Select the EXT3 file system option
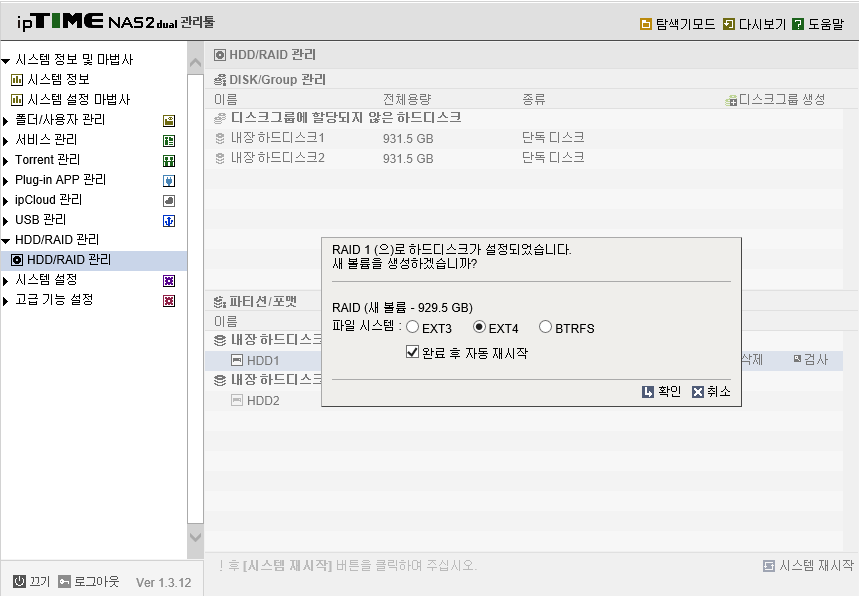Image resolution: width=859 pixels, height=596 pixels. [413, 327]
